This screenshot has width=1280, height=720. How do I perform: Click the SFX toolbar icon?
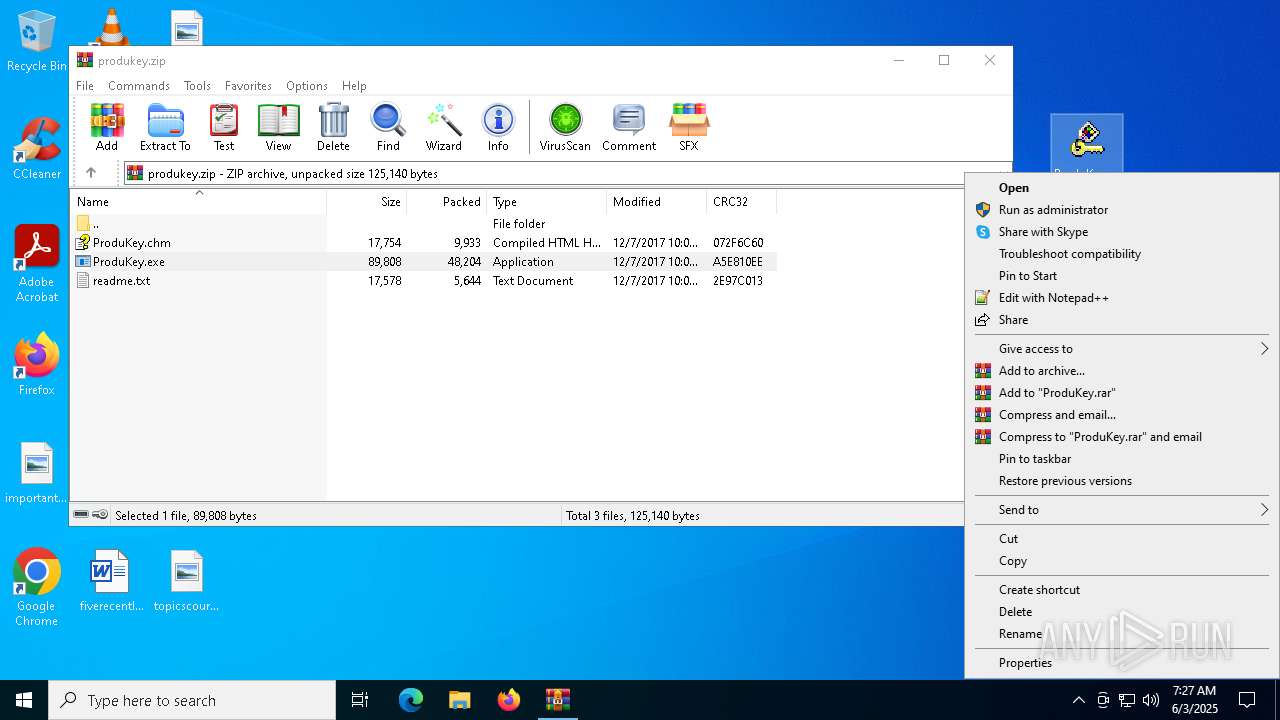pyautogui.click(x=689, y=127)
